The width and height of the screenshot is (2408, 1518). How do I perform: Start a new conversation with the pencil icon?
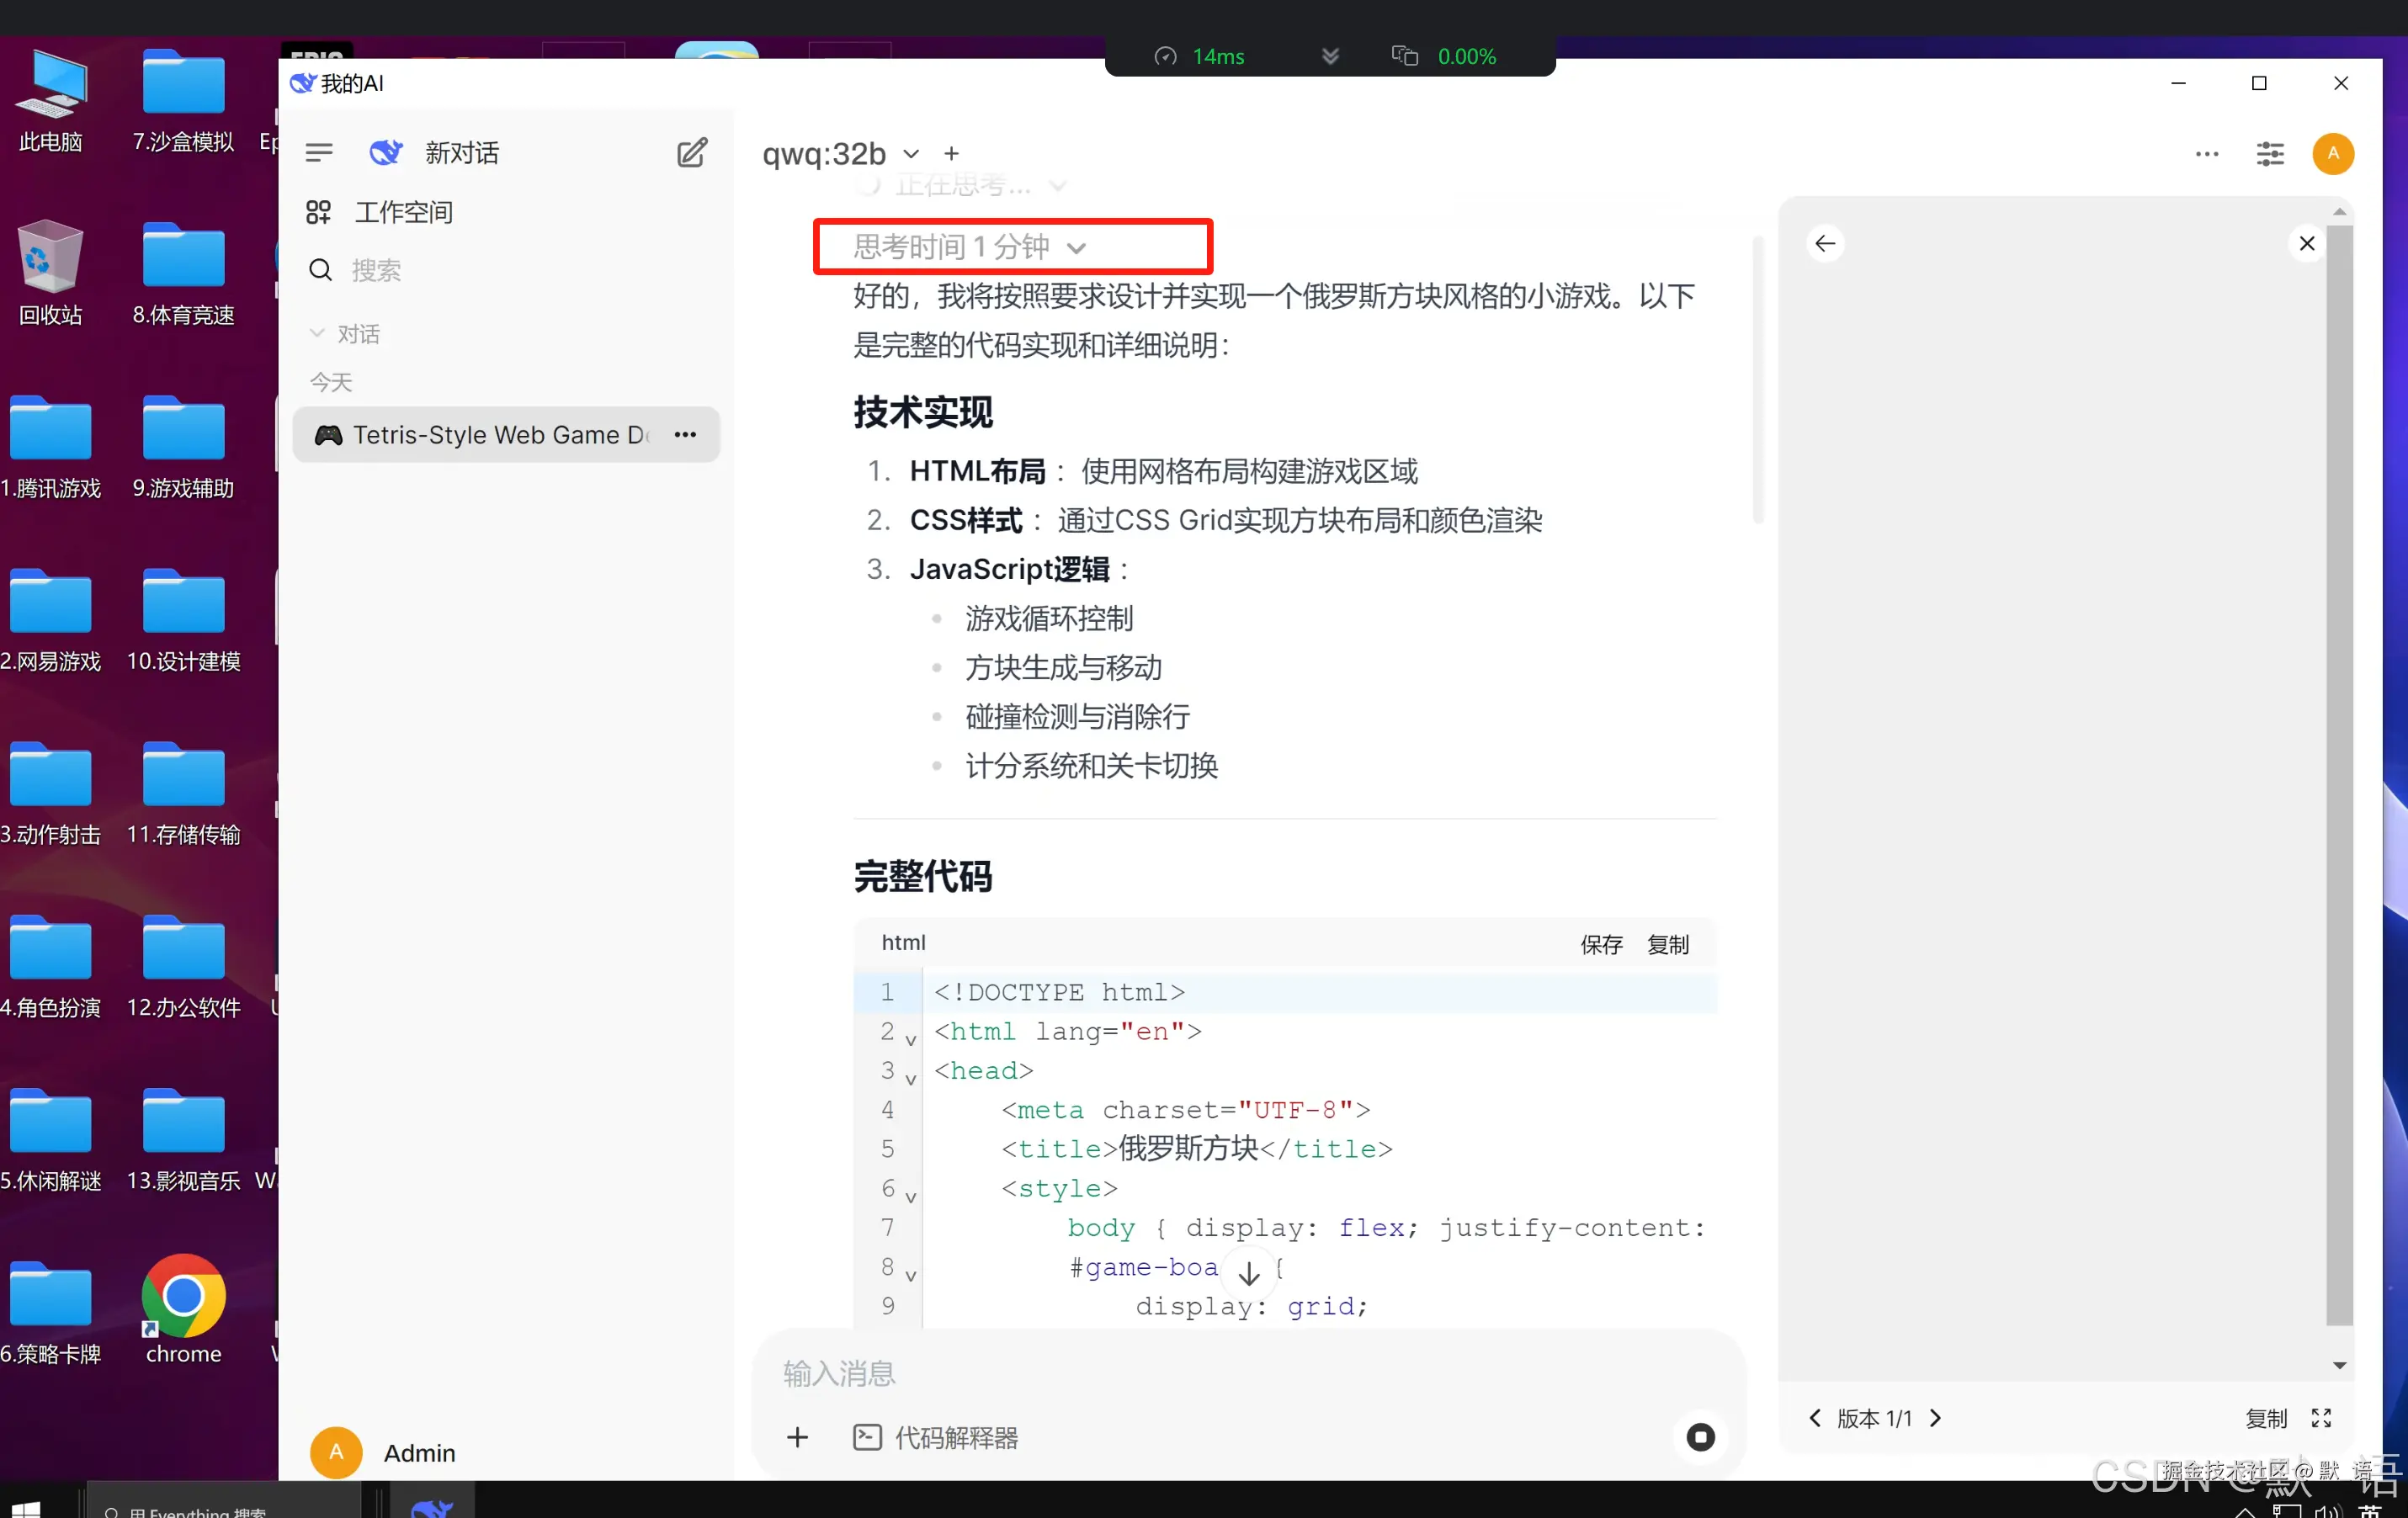691,152
